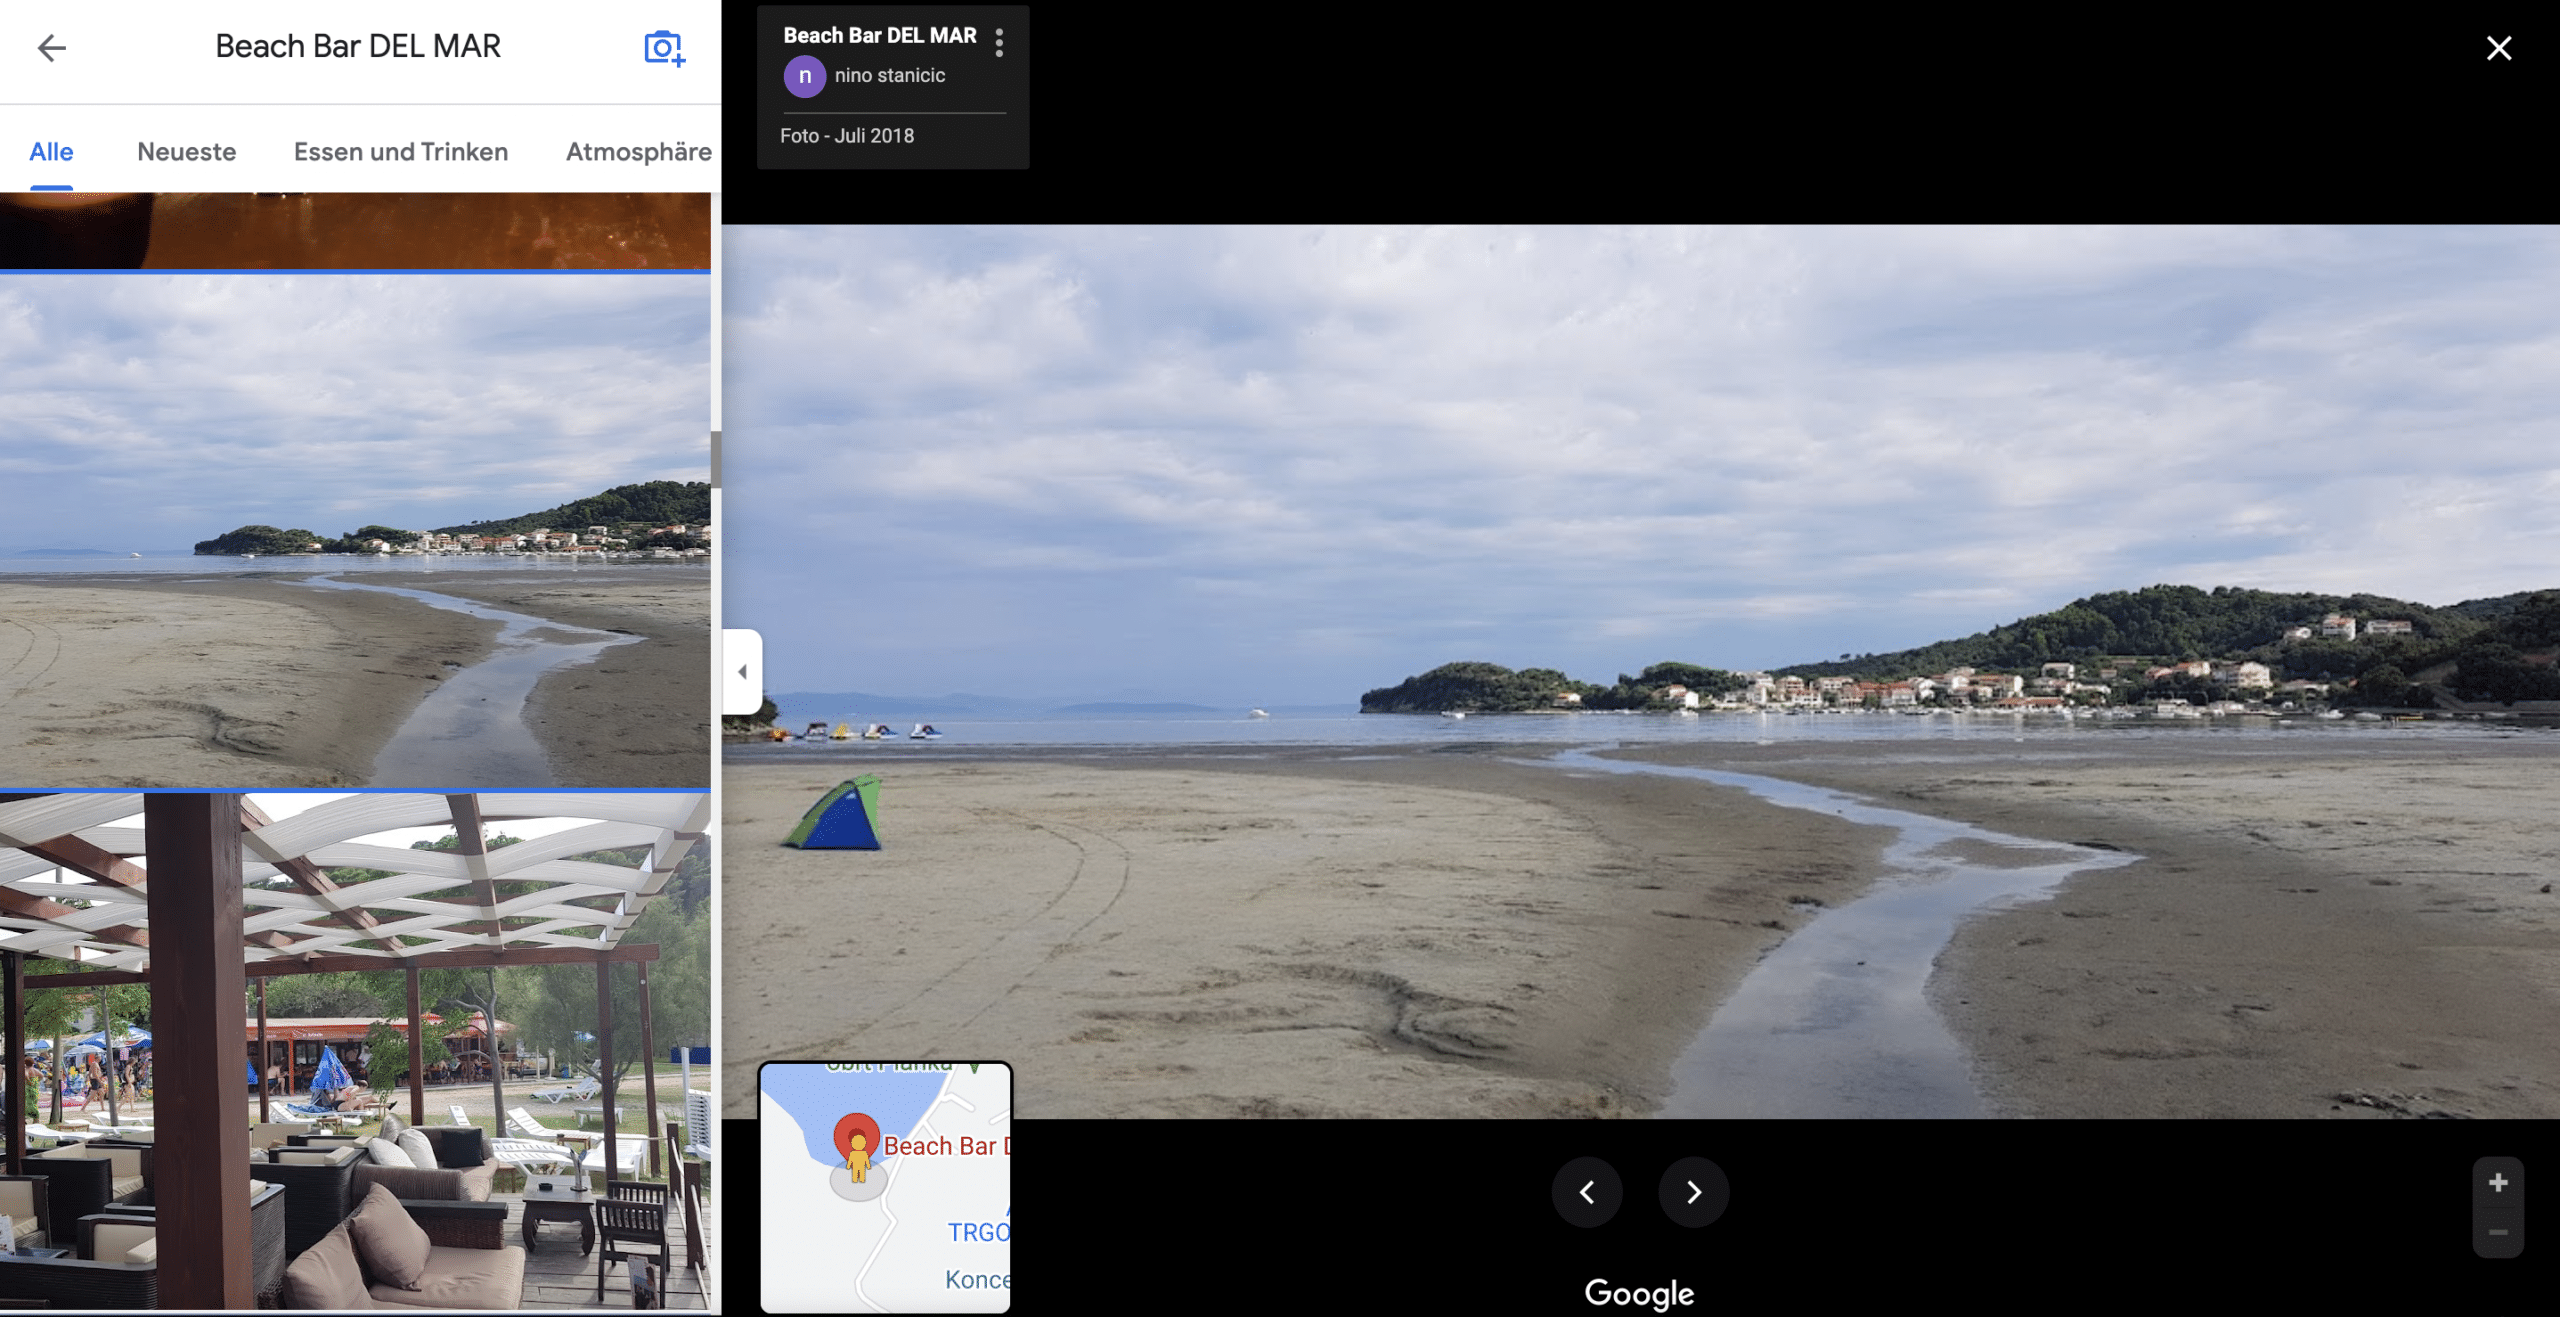Close the photo viewer with the X
Image resolution: width=2560 pixels, height=1317 pixels.
2499,48
